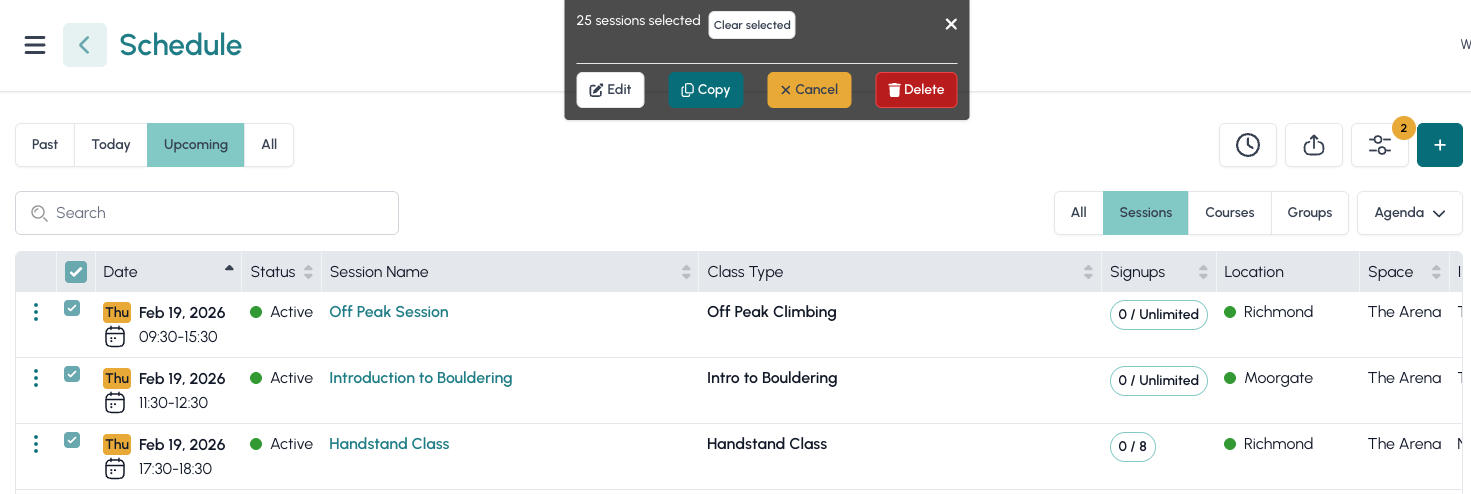1471x494 pixels.
Task: Open the hamburger navigation menu
Action: tap(35, 45)
